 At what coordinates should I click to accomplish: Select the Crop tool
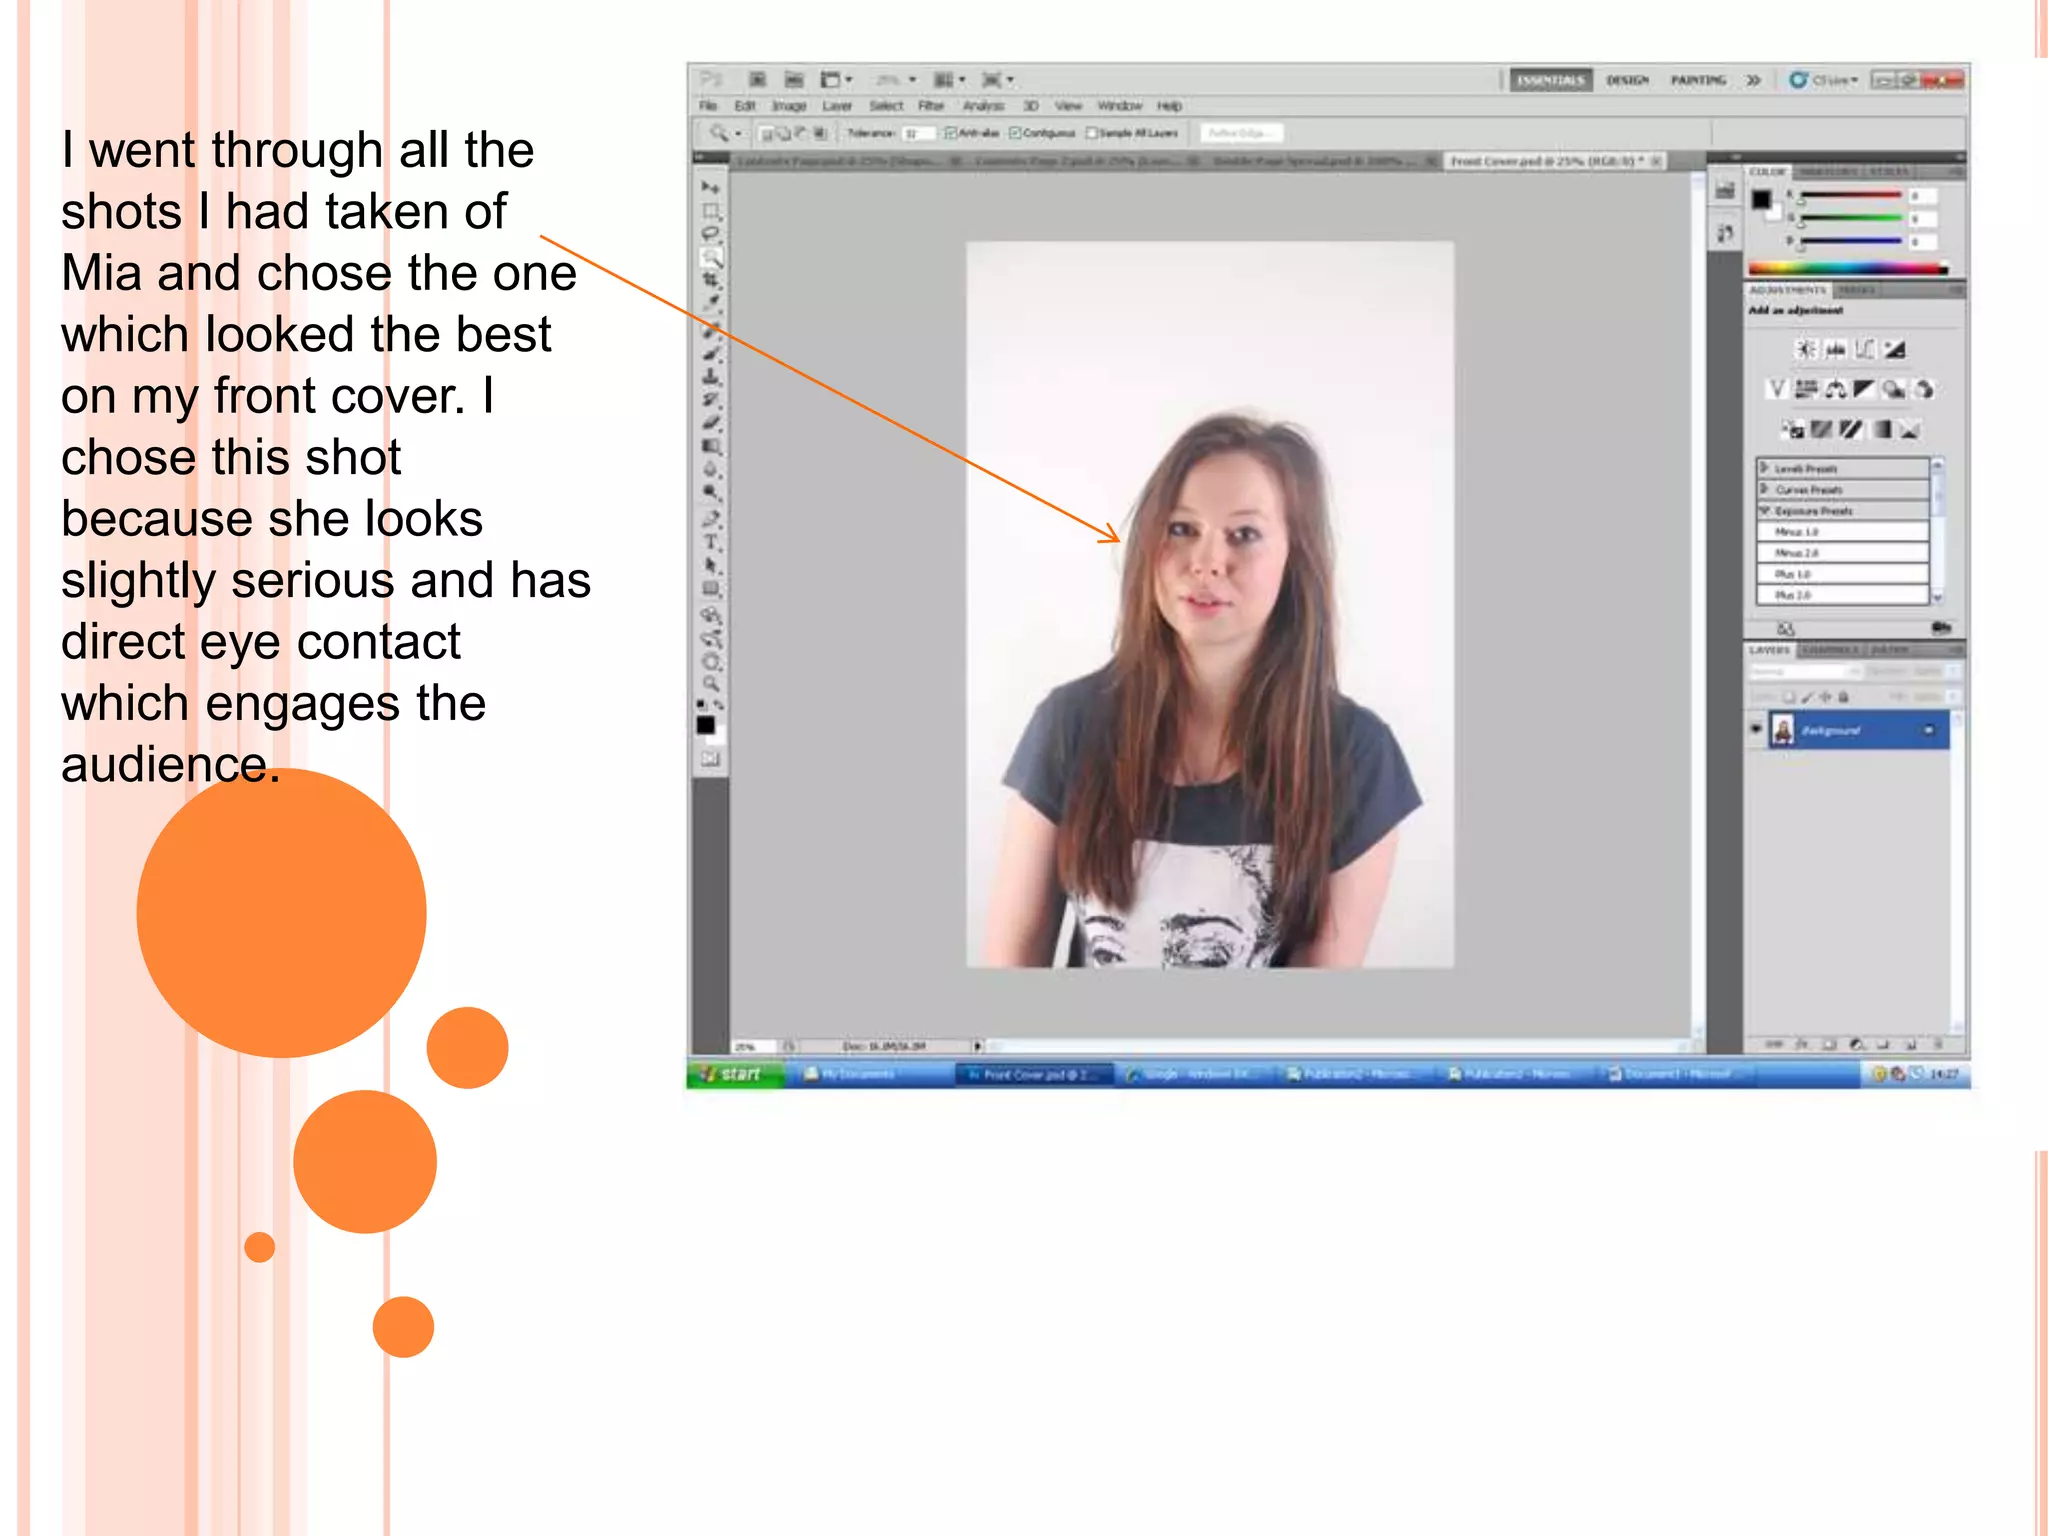tap(710, 280)
